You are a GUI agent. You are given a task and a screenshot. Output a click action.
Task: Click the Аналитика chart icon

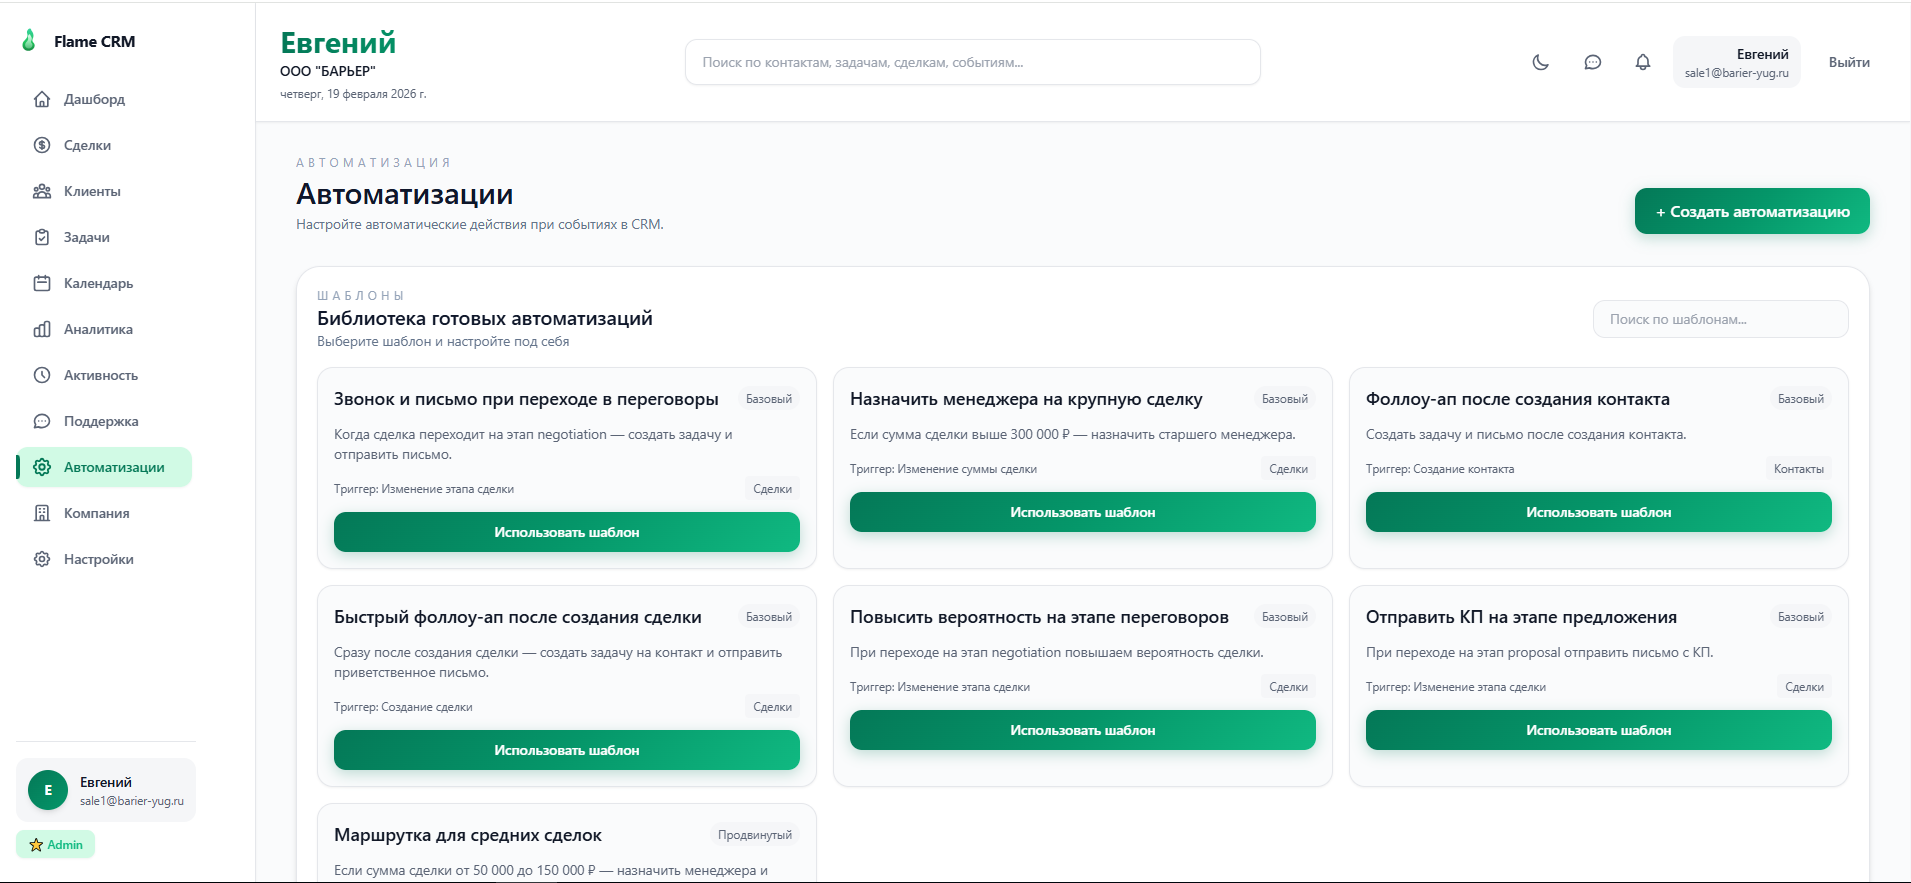pyautogui.click(x=42, y=329)
